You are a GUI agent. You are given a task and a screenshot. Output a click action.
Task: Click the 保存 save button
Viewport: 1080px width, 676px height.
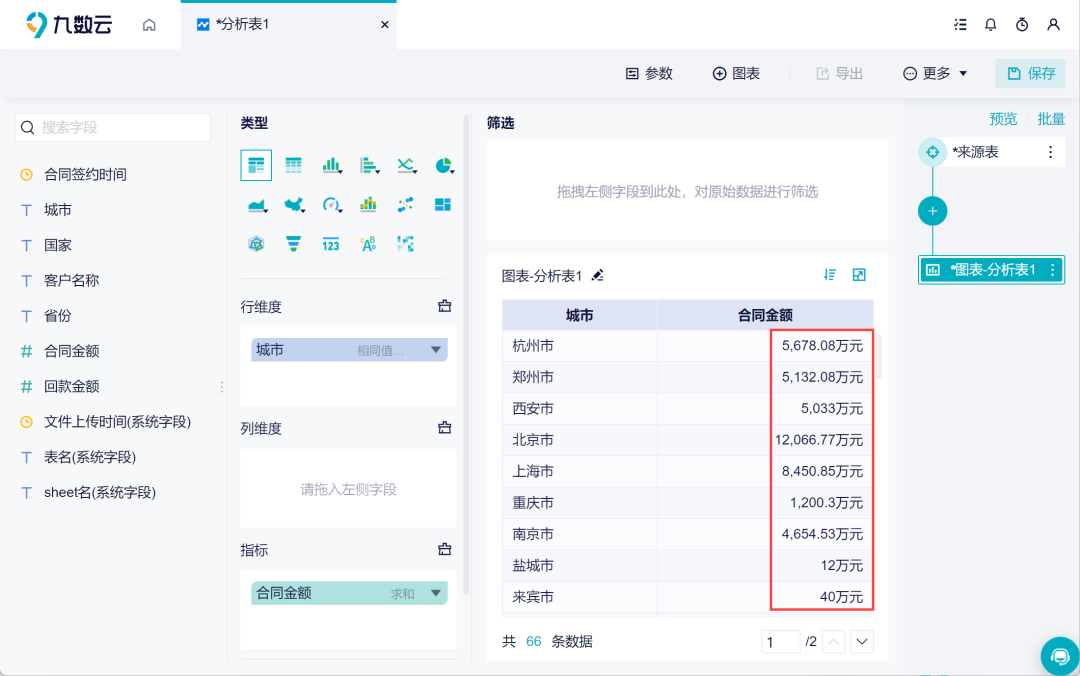(1031, 73)
